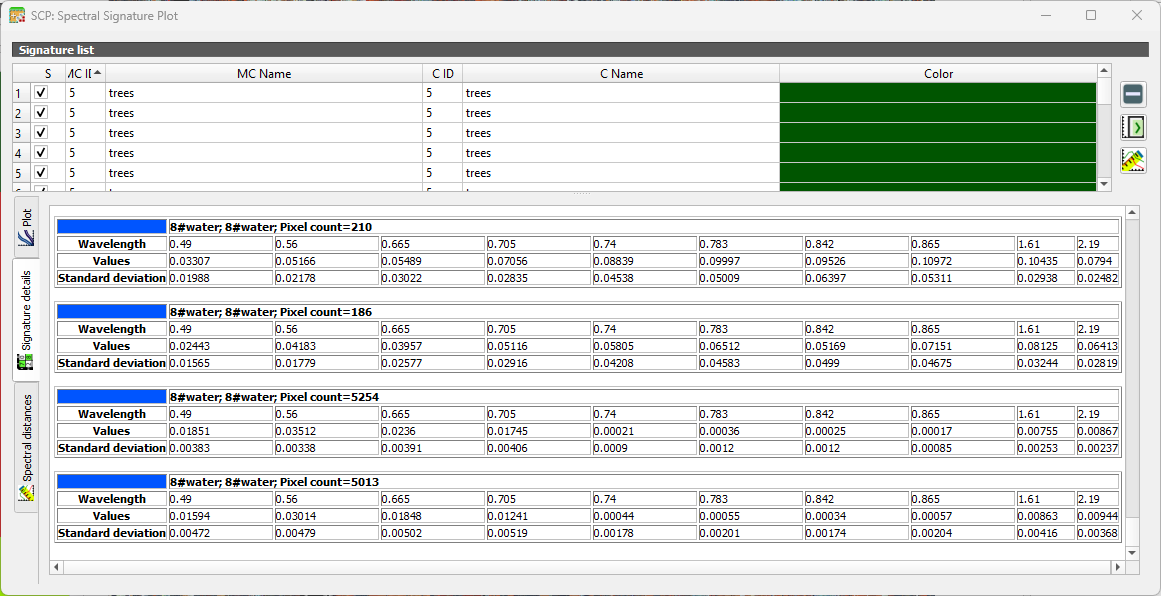1161x596 pixels.
Task: Select the MC Name cell in row 4
Action: point(264,153)
